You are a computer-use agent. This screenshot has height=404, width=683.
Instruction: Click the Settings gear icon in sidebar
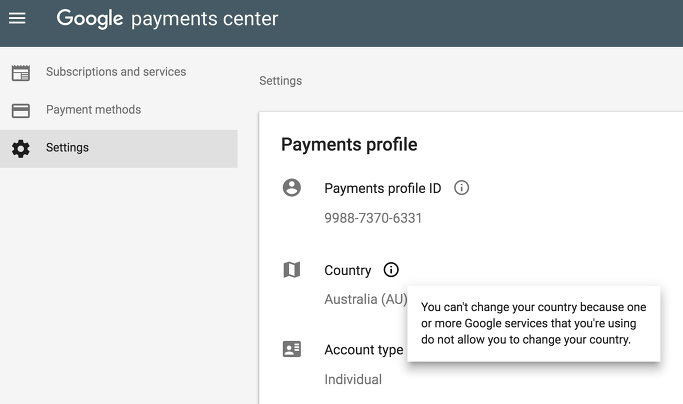[x=20, y=148]
